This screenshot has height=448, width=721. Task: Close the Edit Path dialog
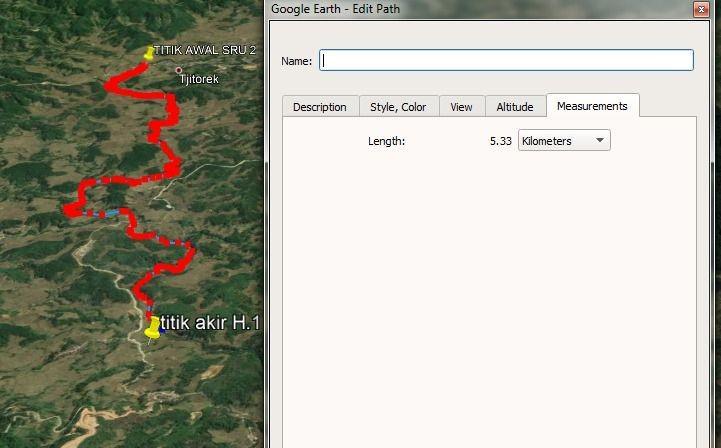pyautogui.click(x=701, y=9)
